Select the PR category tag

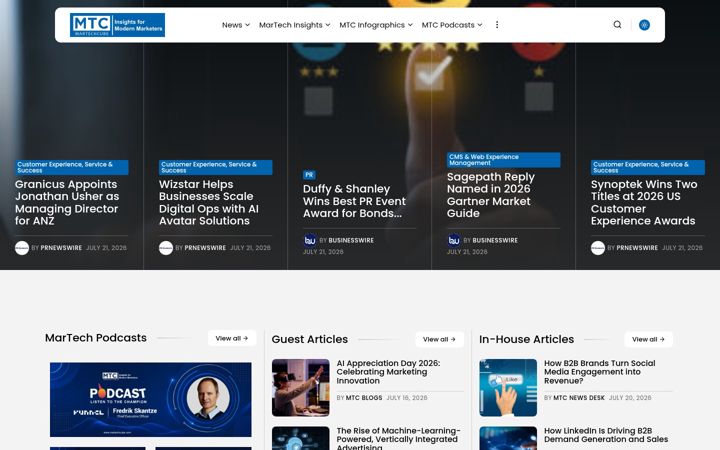click(309, 175)
